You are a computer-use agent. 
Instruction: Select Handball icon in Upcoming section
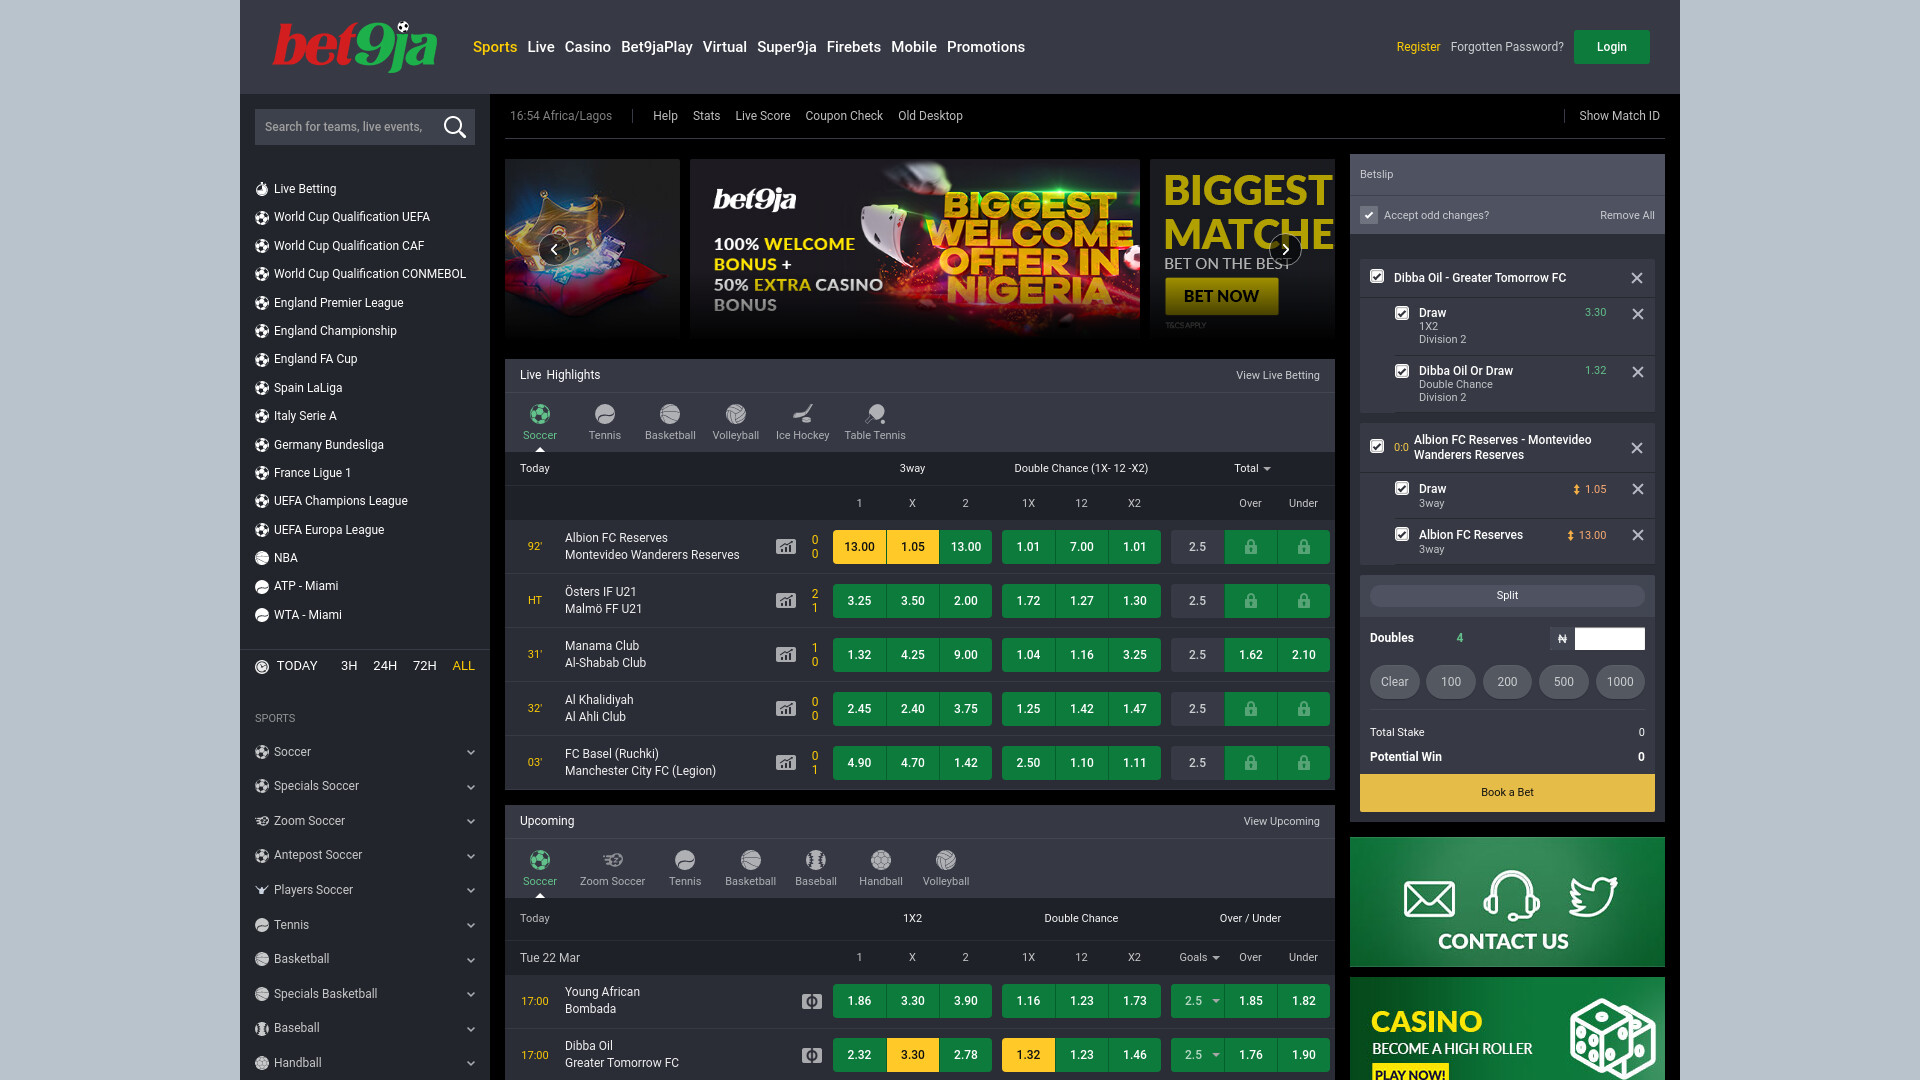coord(881,860)
